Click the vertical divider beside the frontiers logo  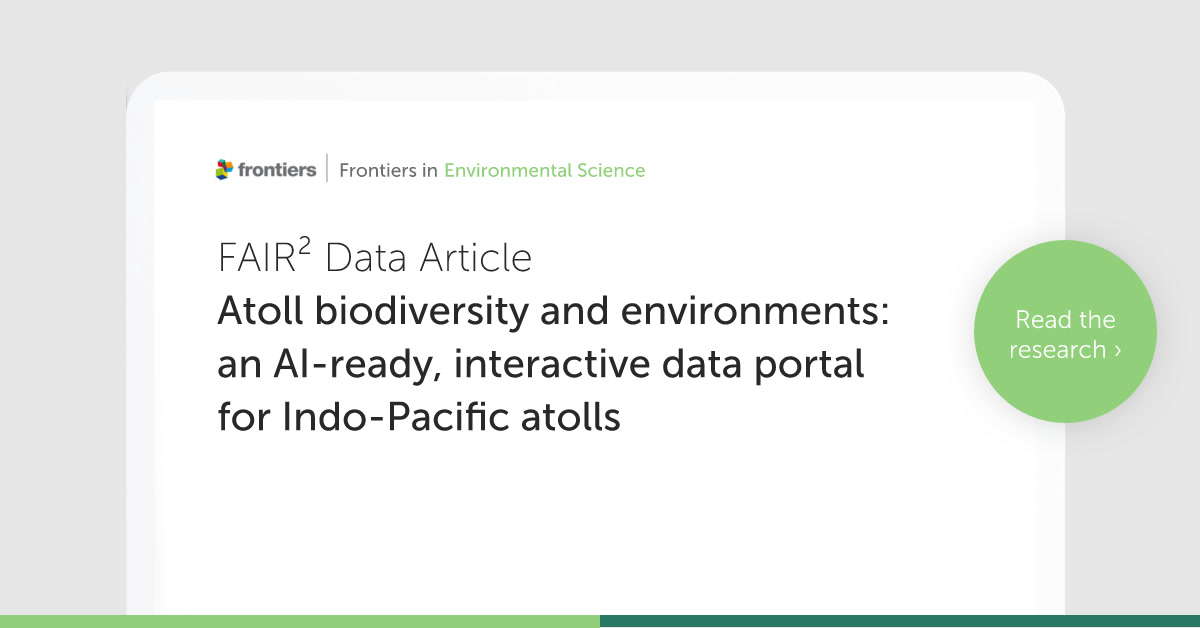point(327,170)
